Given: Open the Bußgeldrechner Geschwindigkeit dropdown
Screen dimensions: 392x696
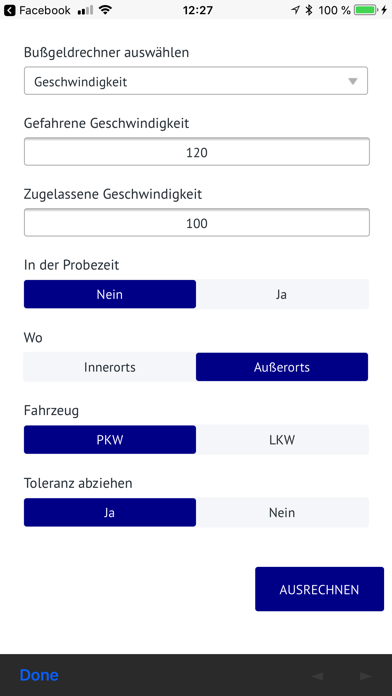Looking at the screenshot, I should 196,81.
